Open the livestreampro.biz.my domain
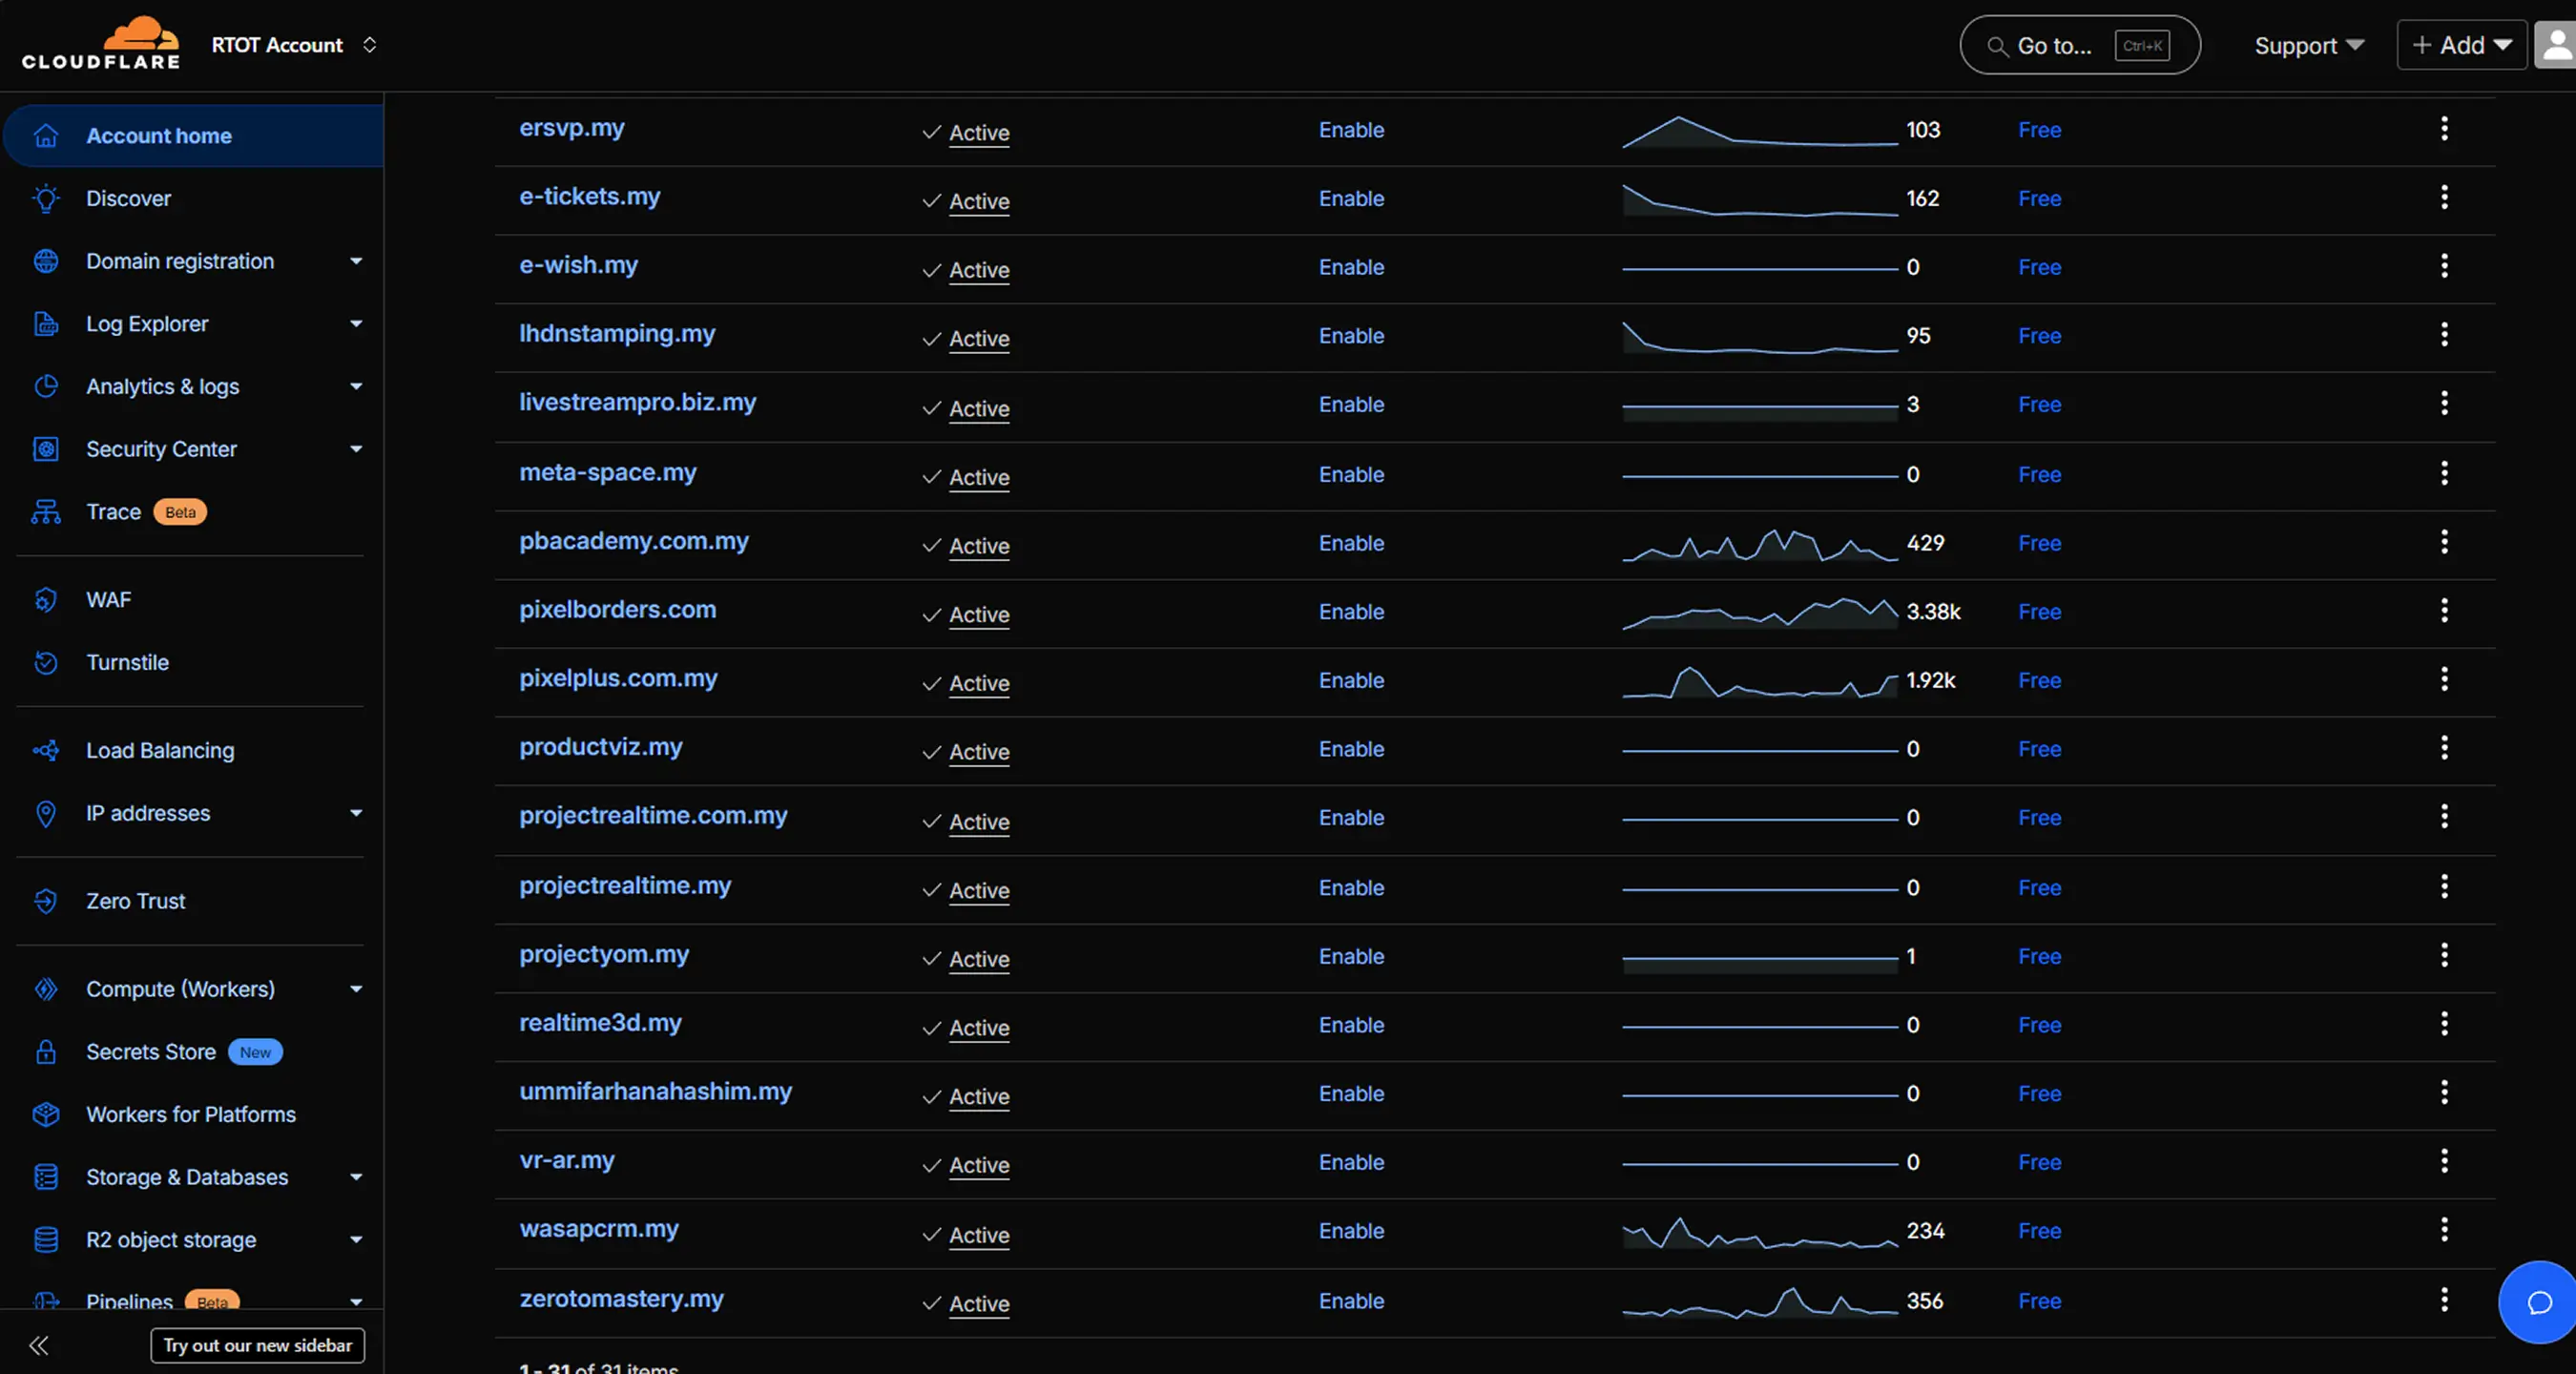The image size is (2576, 1374). (x=637, y=402)
